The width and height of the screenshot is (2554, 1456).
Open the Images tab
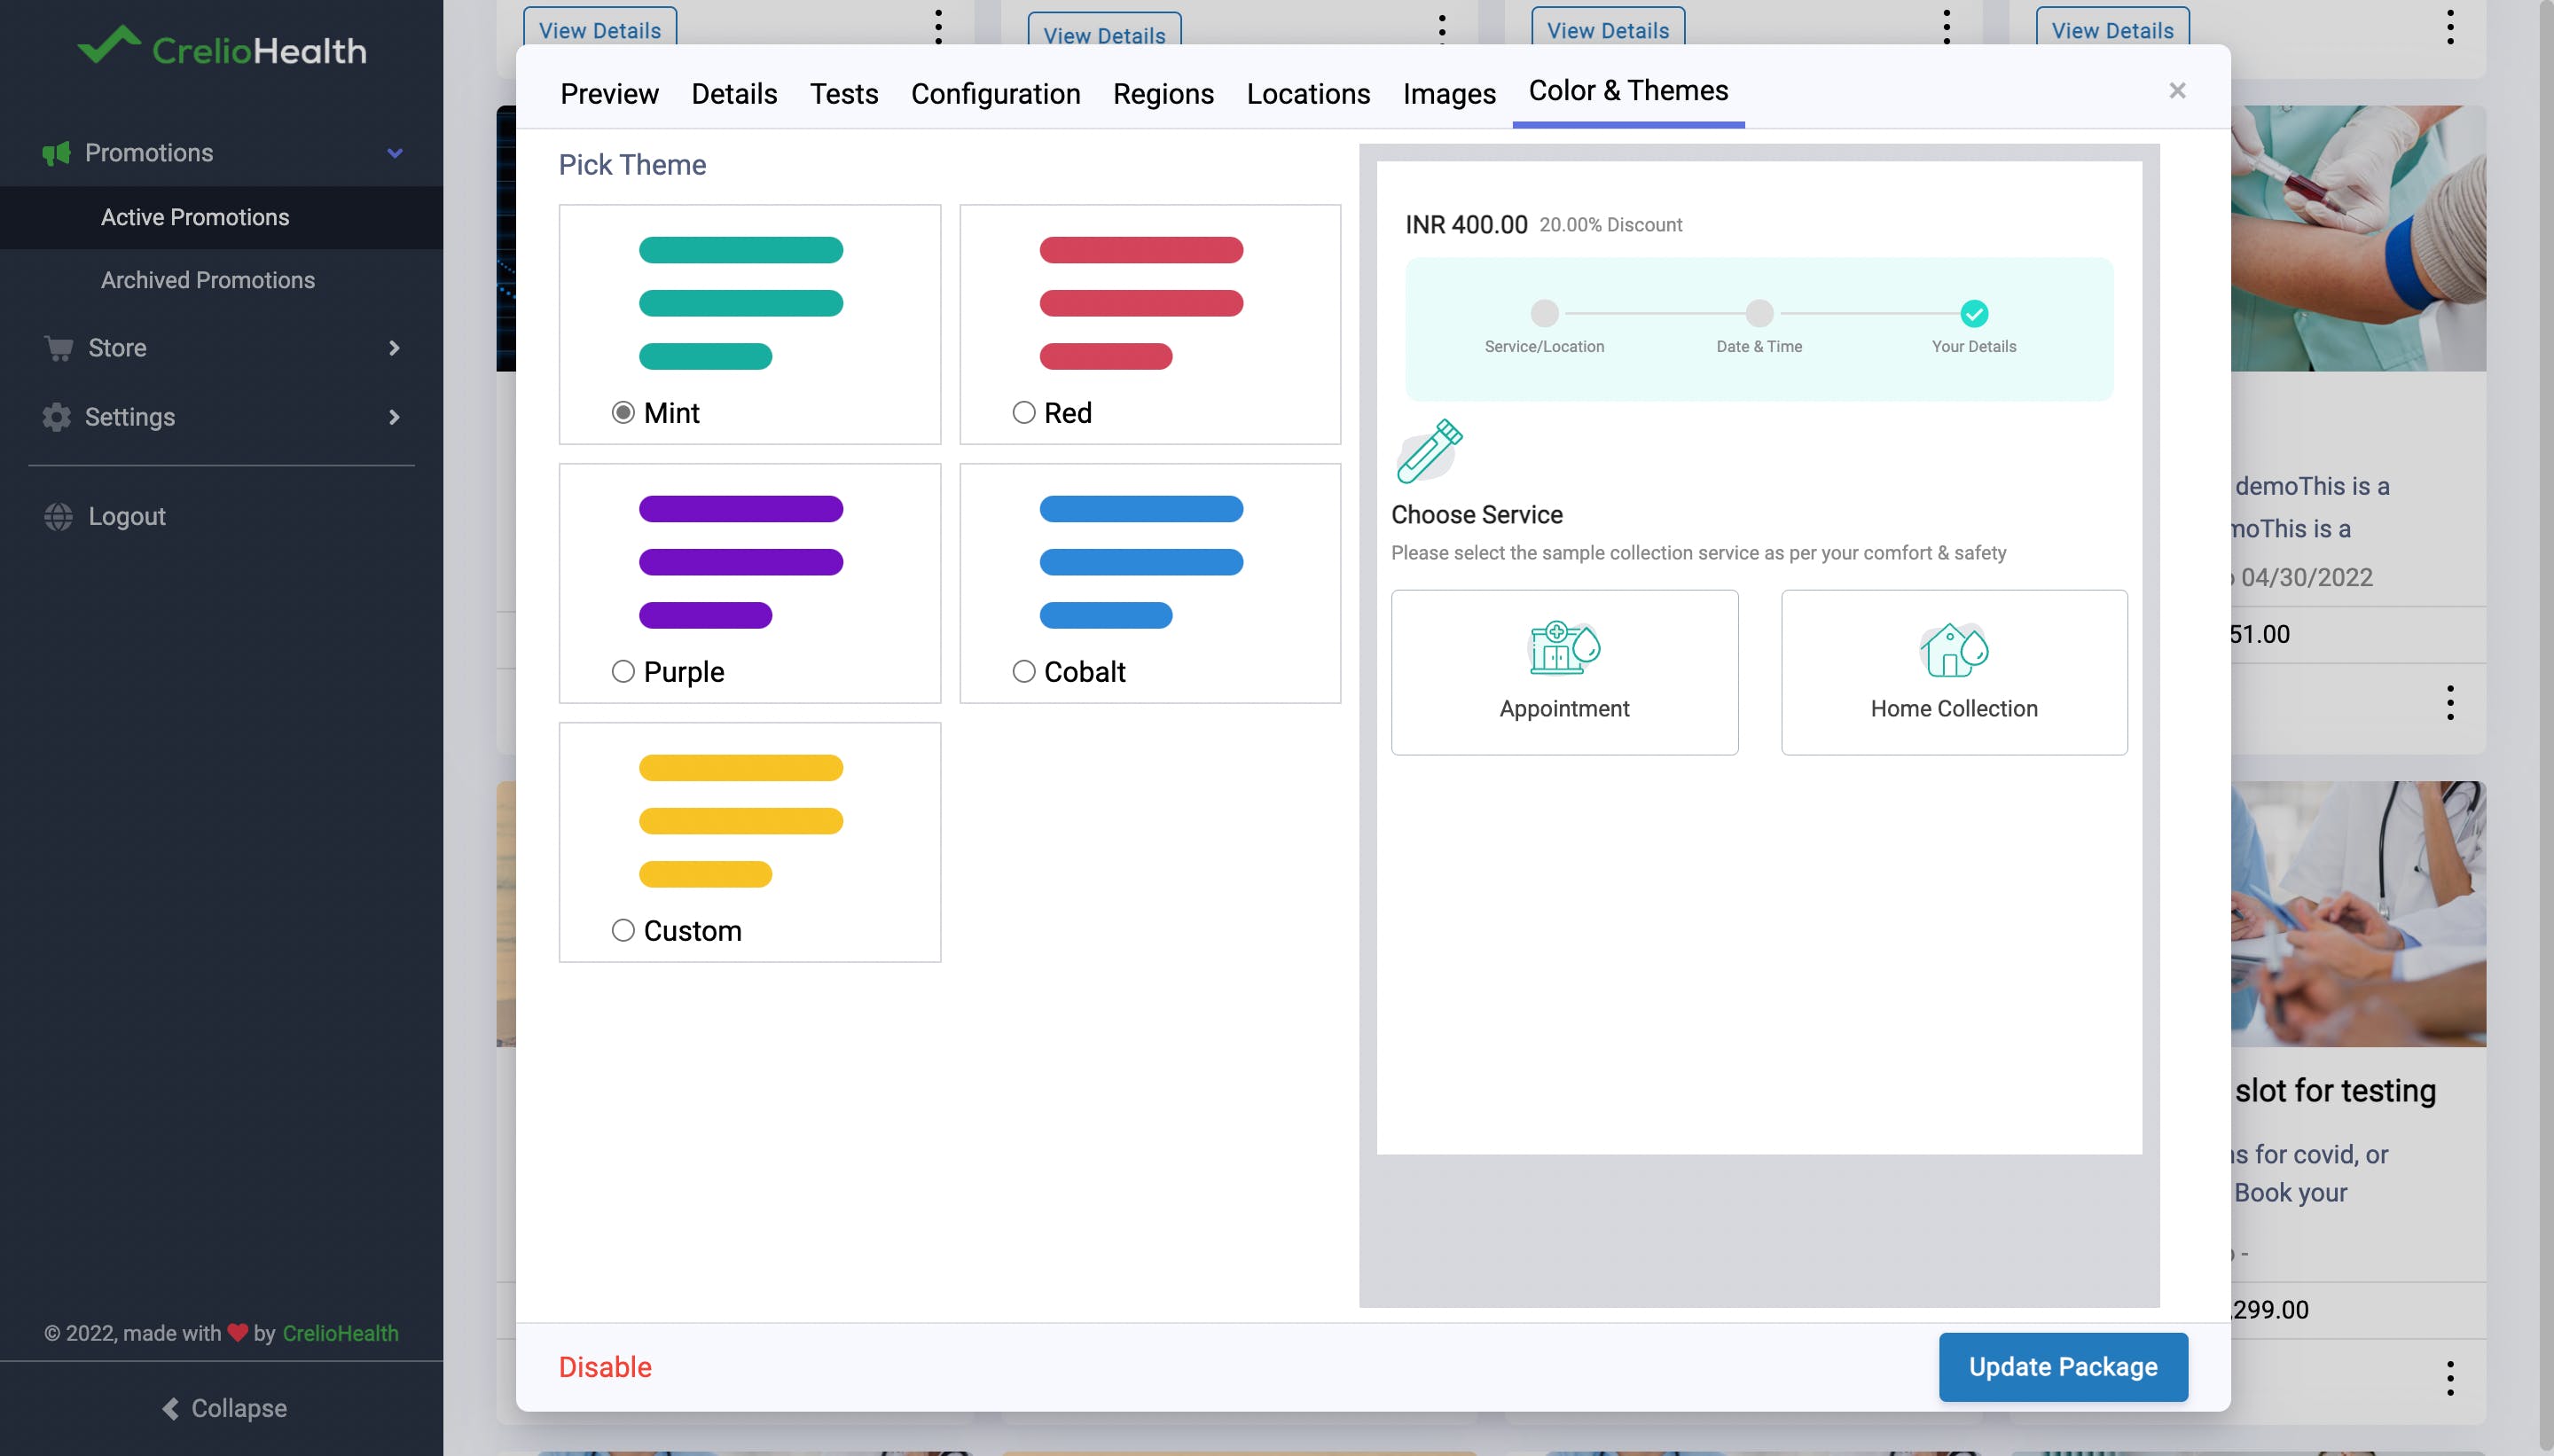(1448, 94)
